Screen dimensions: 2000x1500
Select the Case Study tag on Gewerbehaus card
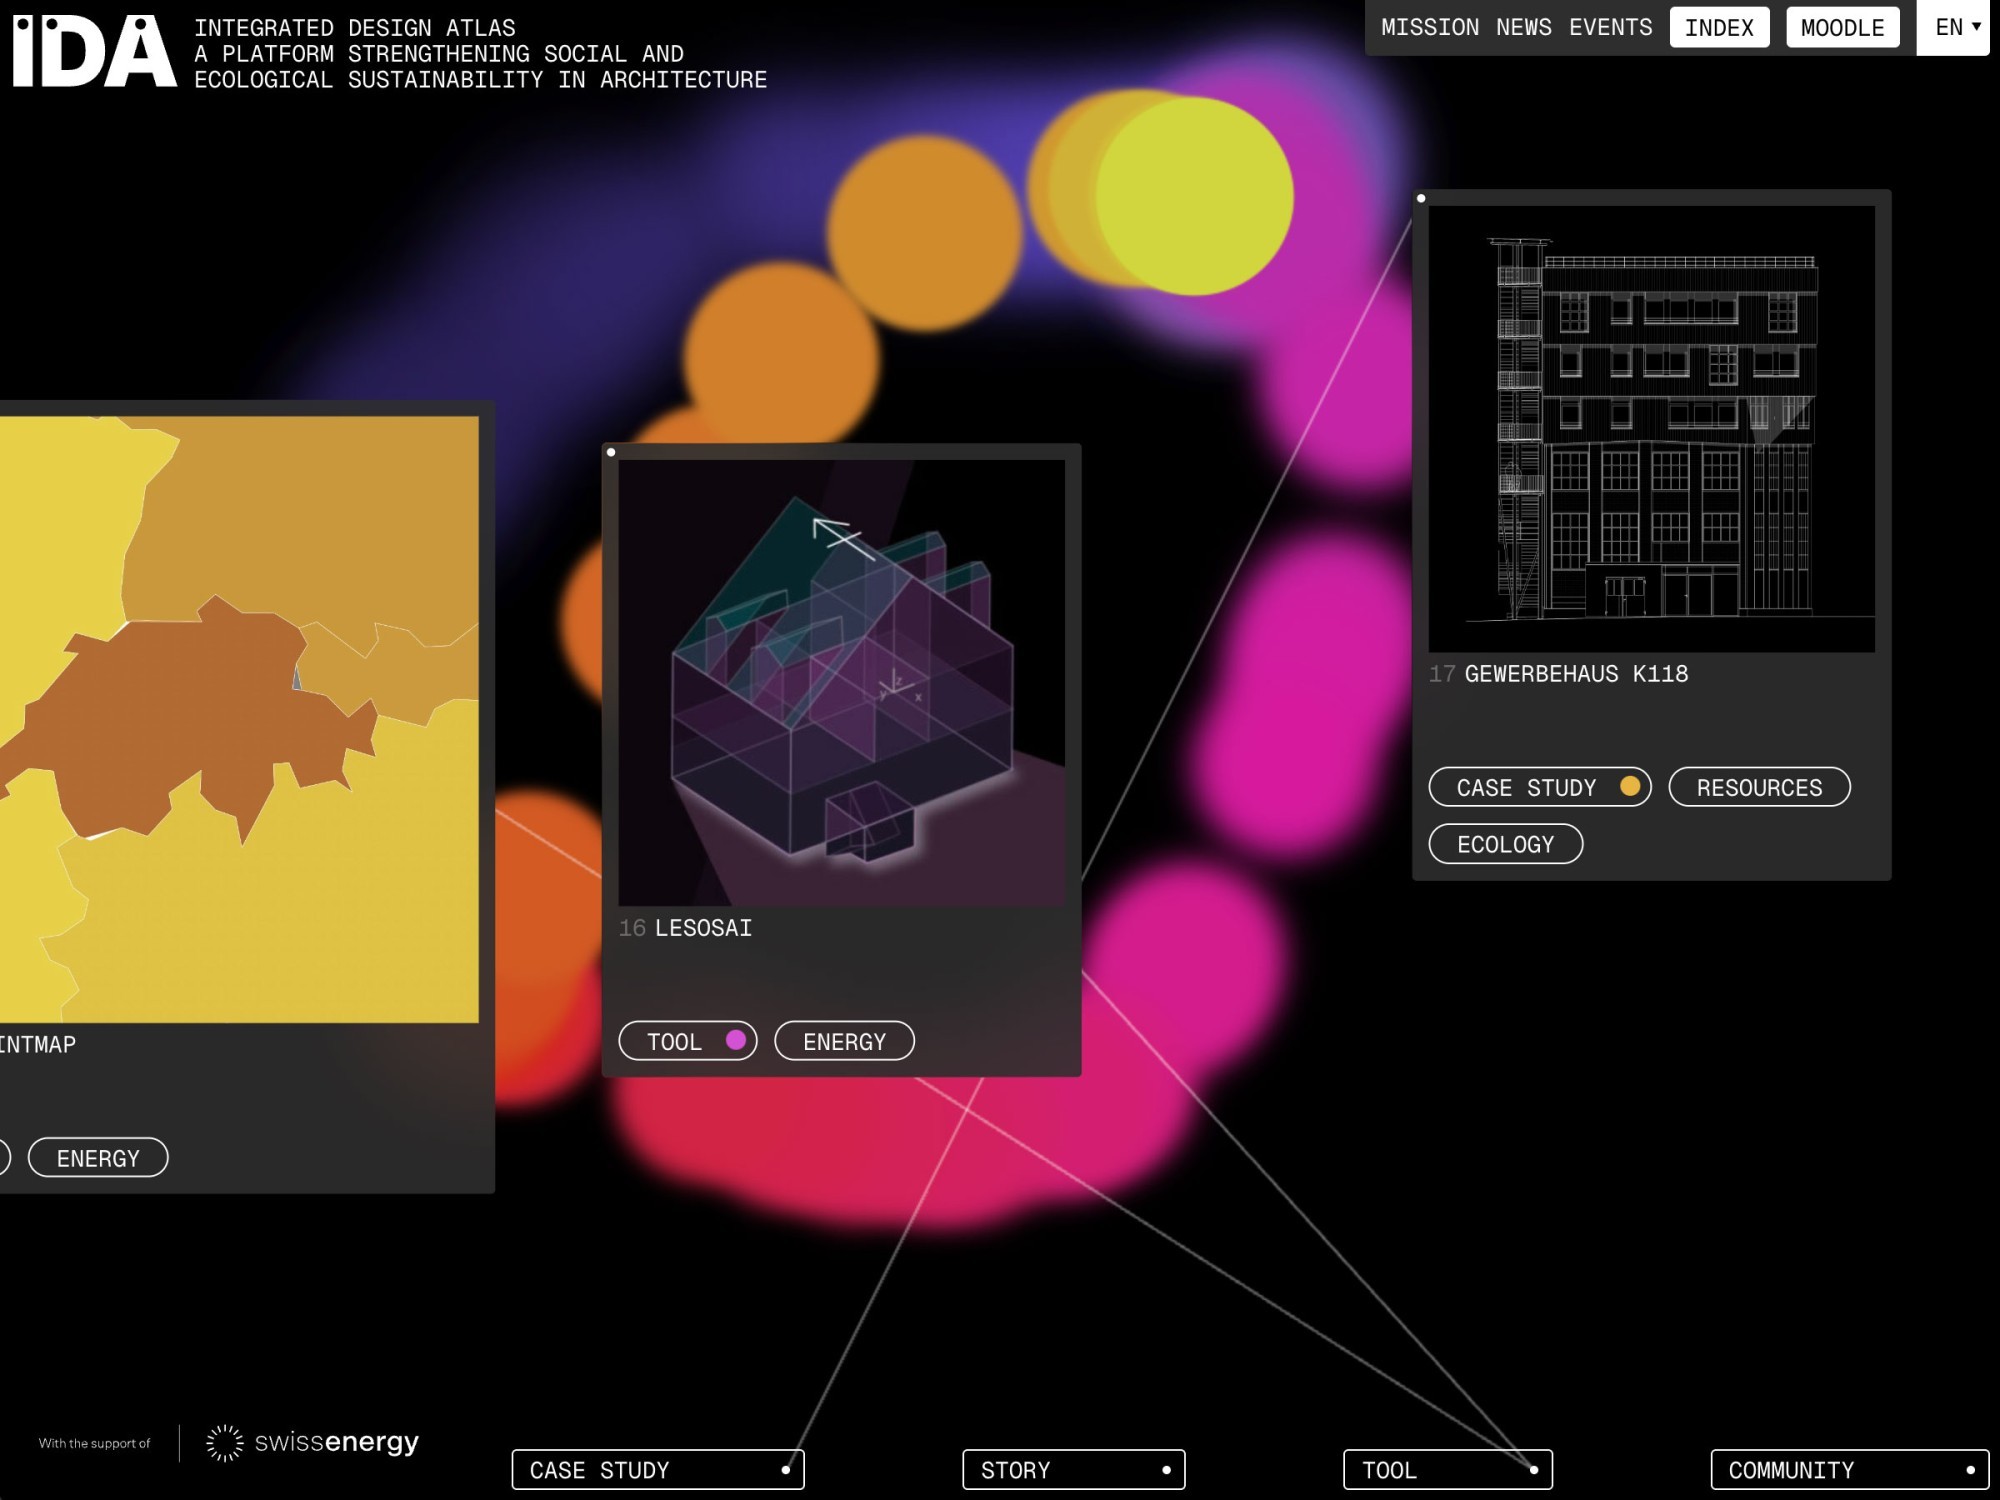point(1539,787)
